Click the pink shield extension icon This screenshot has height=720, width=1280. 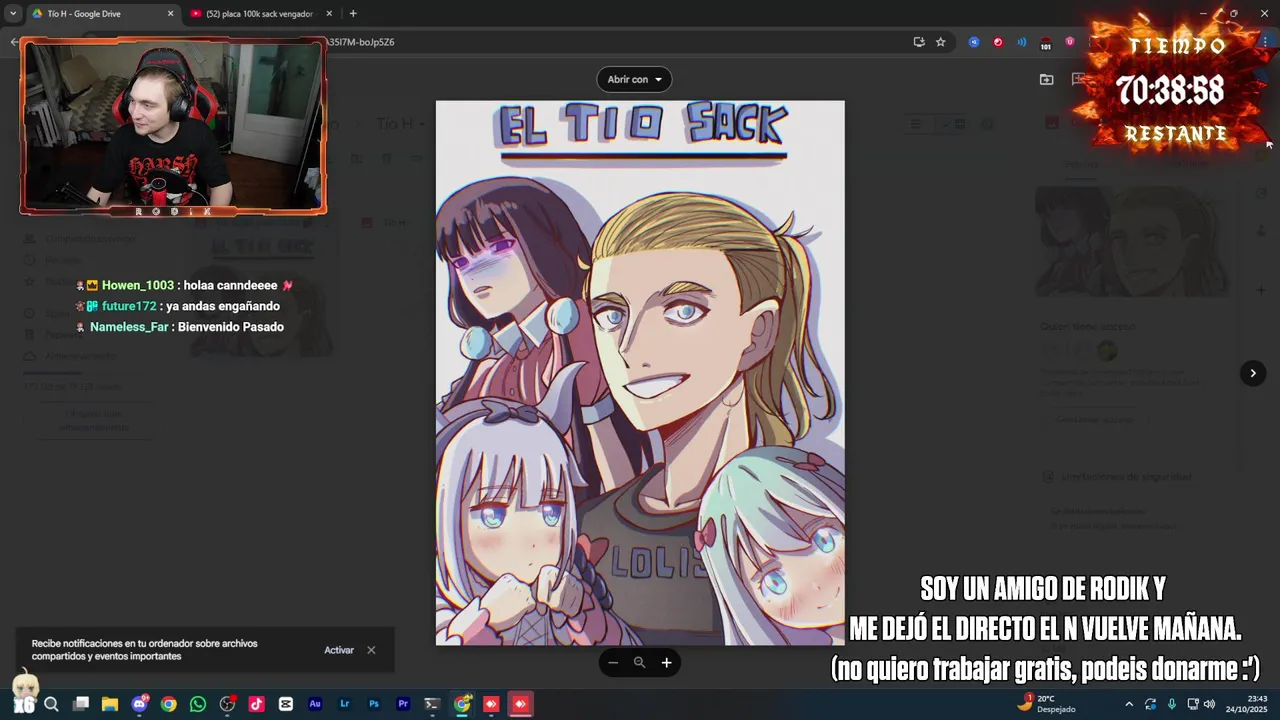(1070, 42)
